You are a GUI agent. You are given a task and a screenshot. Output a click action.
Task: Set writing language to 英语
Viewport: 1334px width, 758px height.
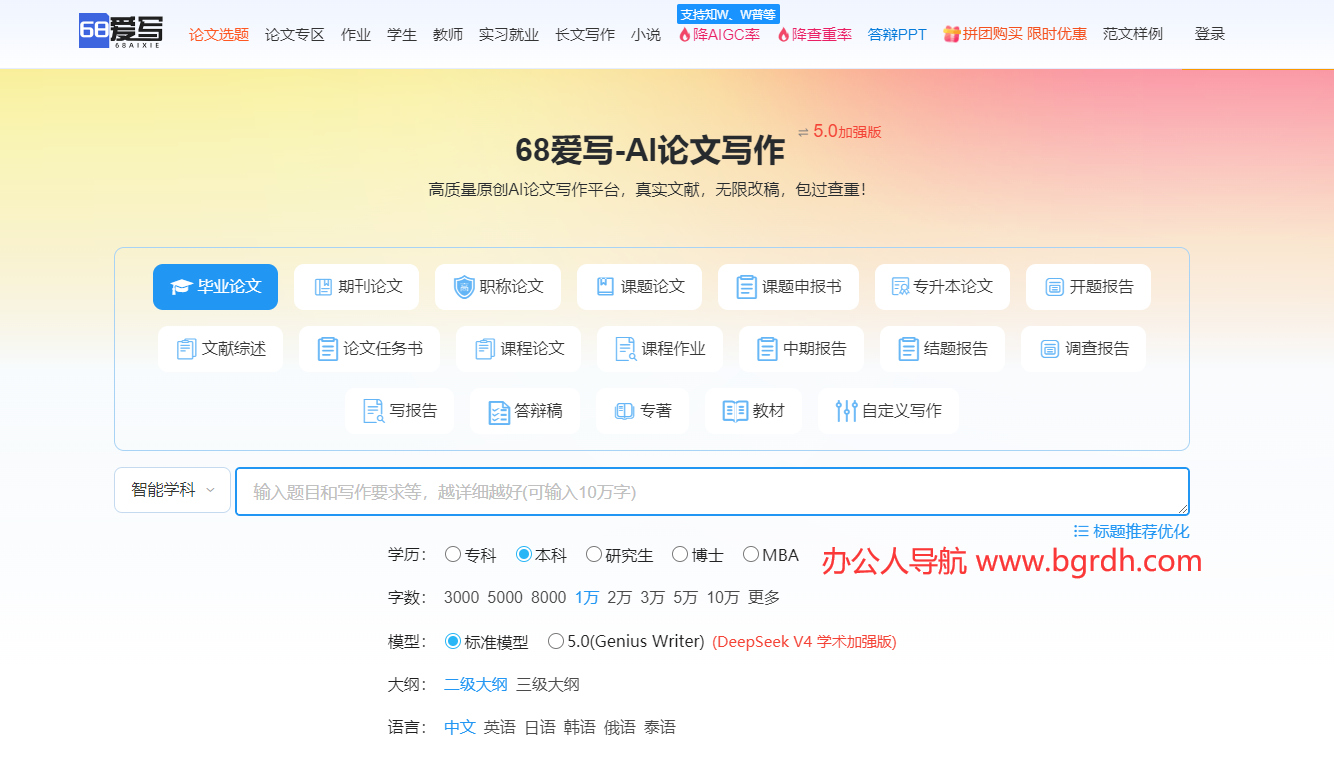coord(500,727)
